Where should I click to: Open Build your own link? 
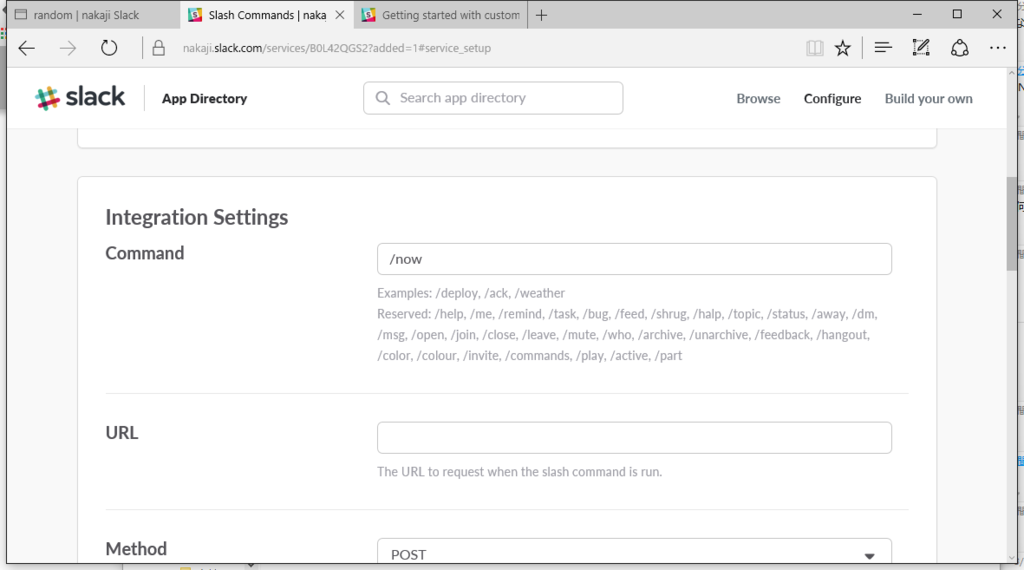pyautogui.click(x=928, y=99)
